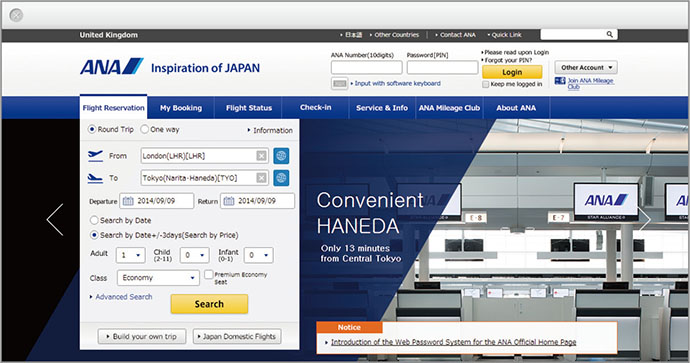The width and height of the screenshot is (690, 363).
Task: Click Japan Domestic Flights button
Action: pos(237,337)
